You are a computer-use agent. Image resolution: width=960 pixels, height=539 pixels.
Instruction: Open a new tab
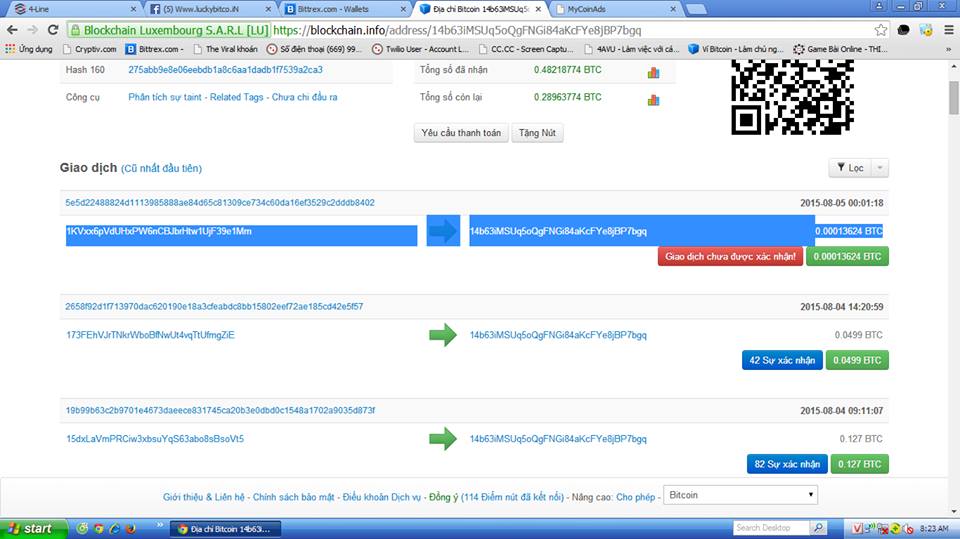pyautogui.click(x=696, y=9)
